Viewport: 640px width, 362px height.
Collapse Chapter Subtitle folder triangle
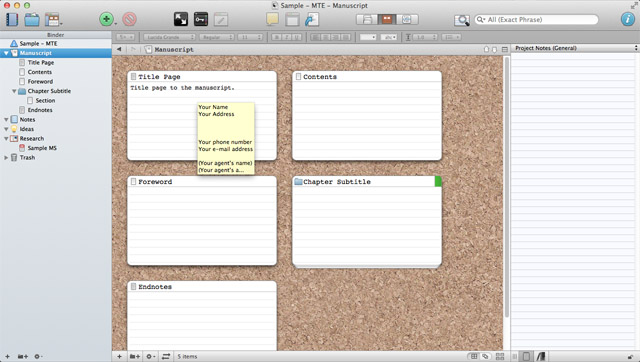coord(14,91)
